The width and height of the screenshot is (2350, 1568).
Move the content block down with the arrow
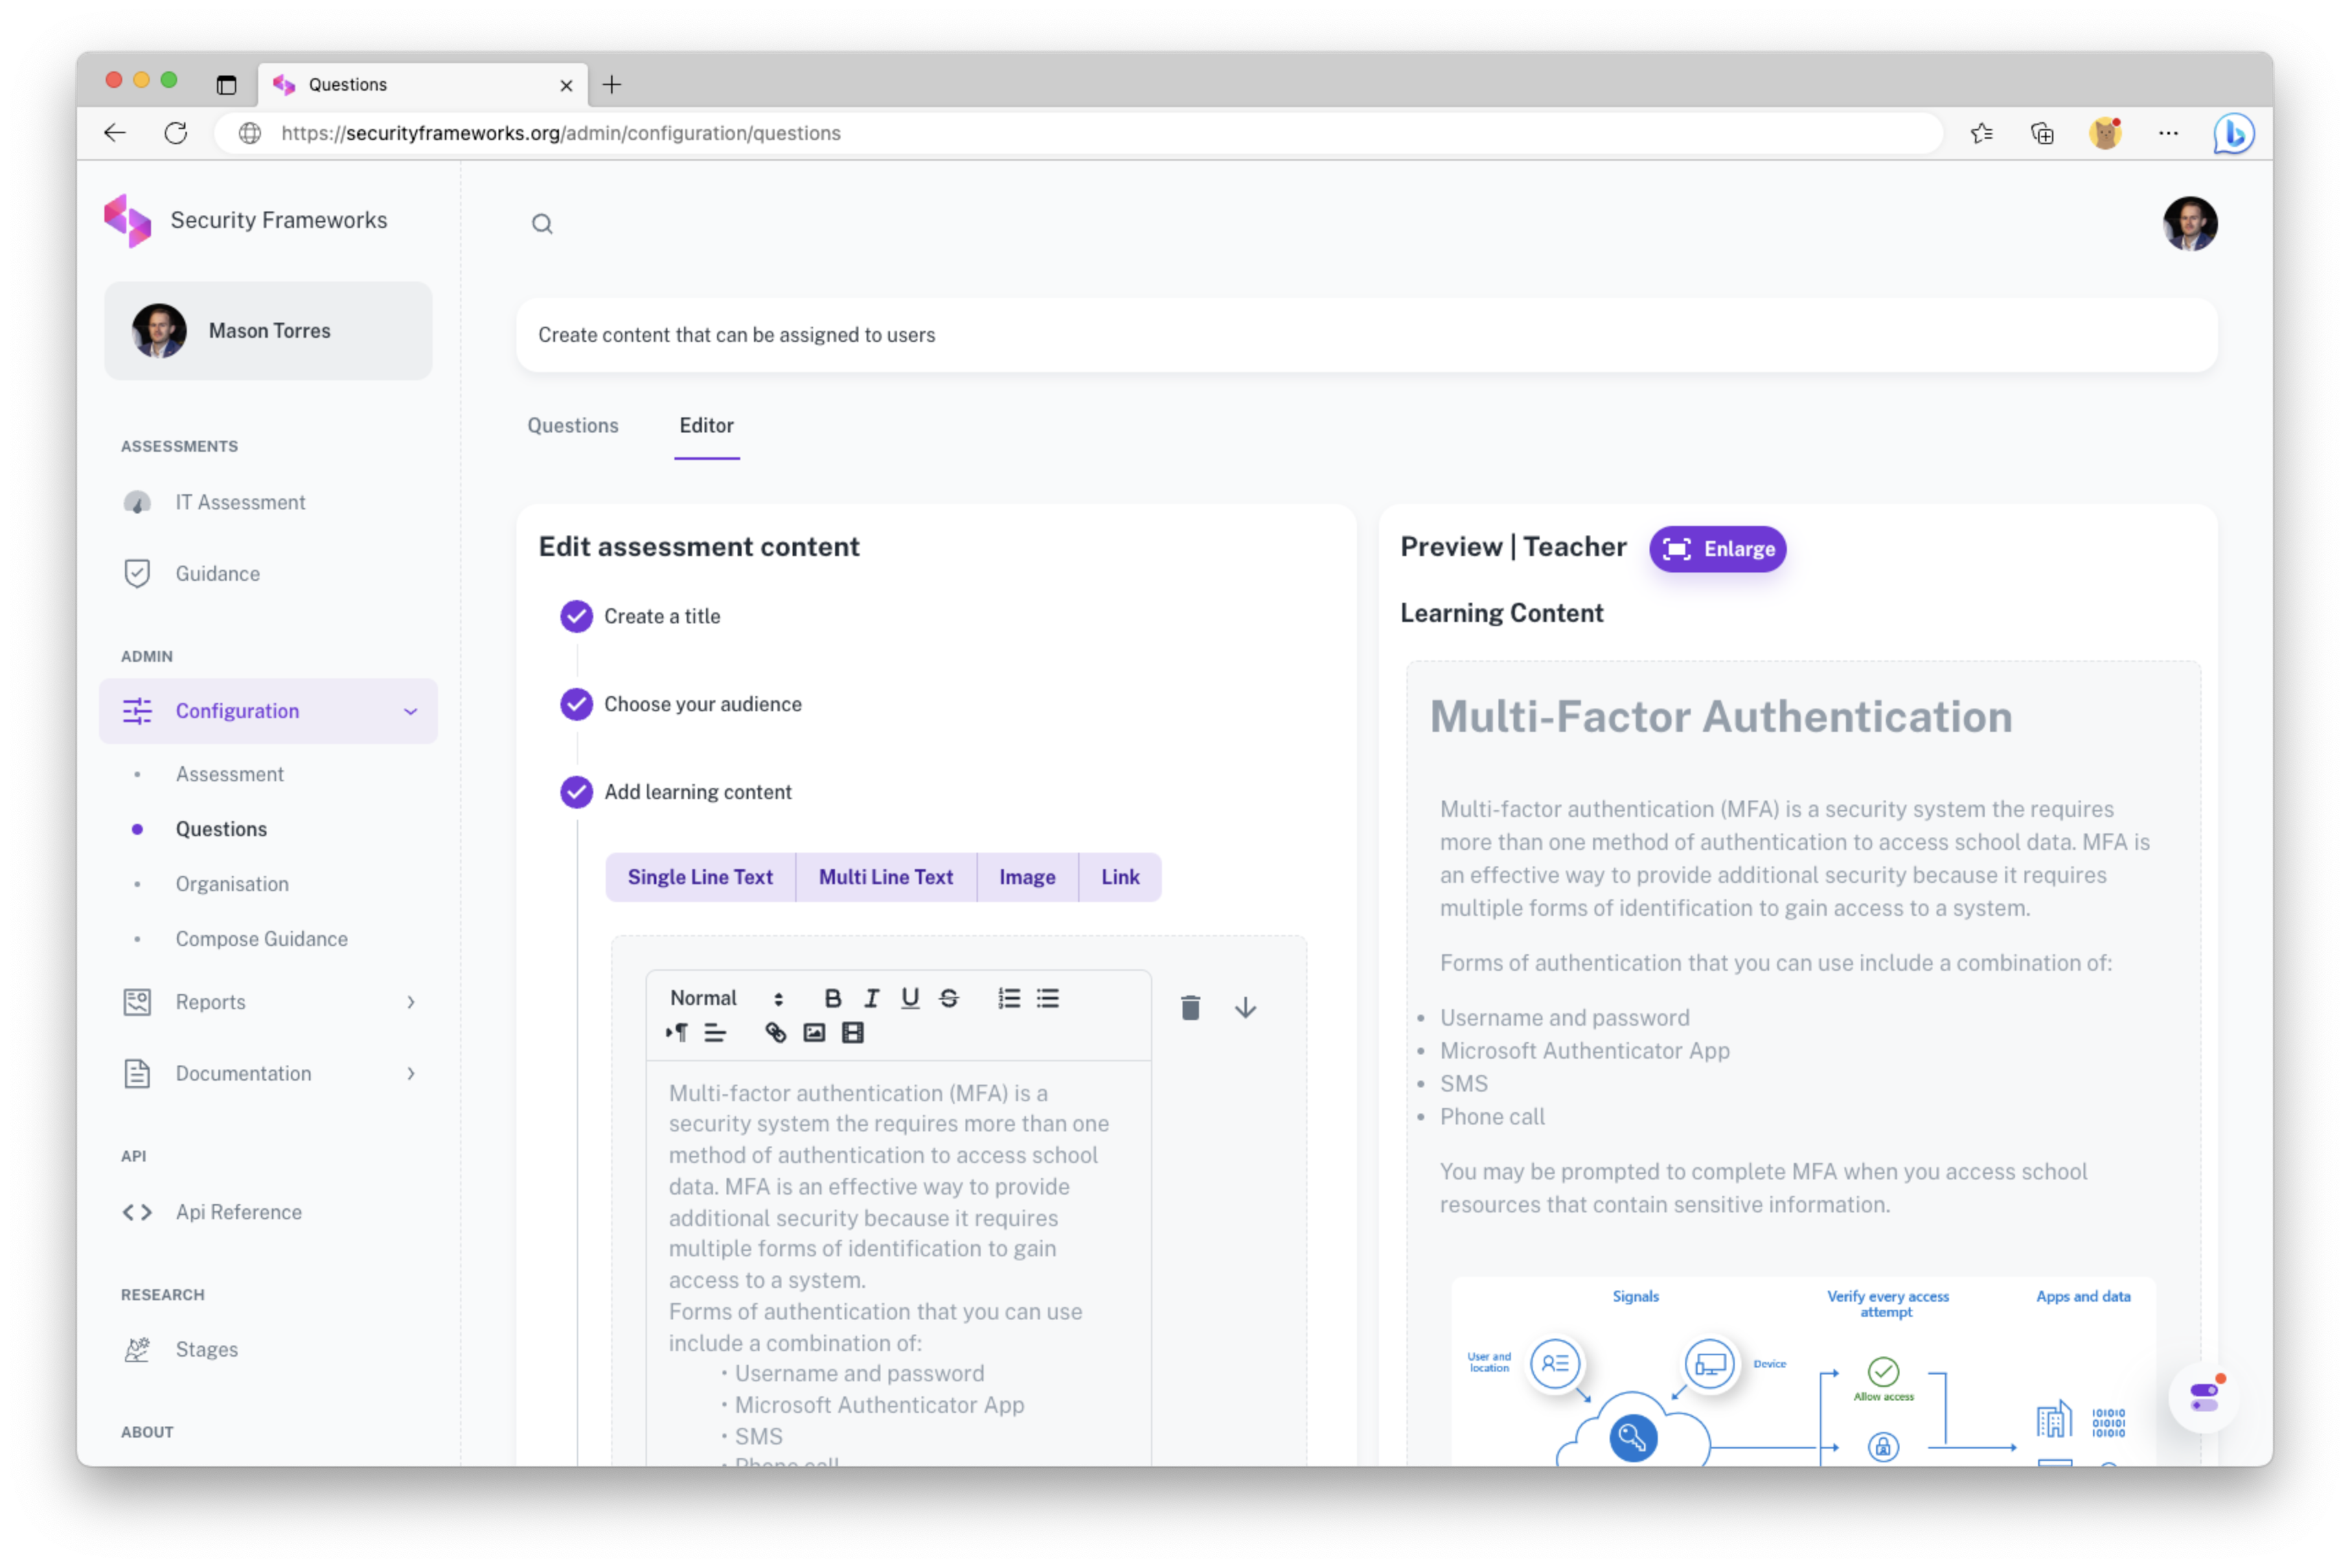tap(1245, 1008)
